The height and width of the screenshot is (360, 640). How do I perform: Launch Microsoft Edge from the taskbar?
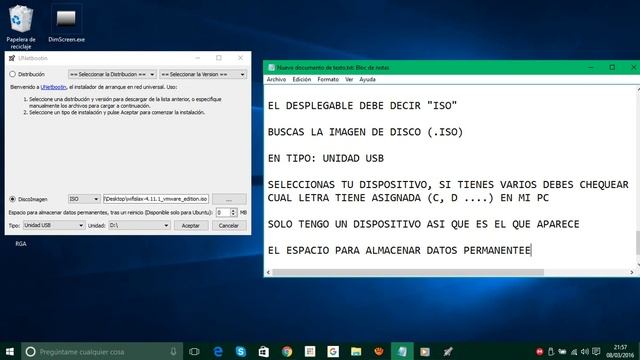tap(218, 351)
